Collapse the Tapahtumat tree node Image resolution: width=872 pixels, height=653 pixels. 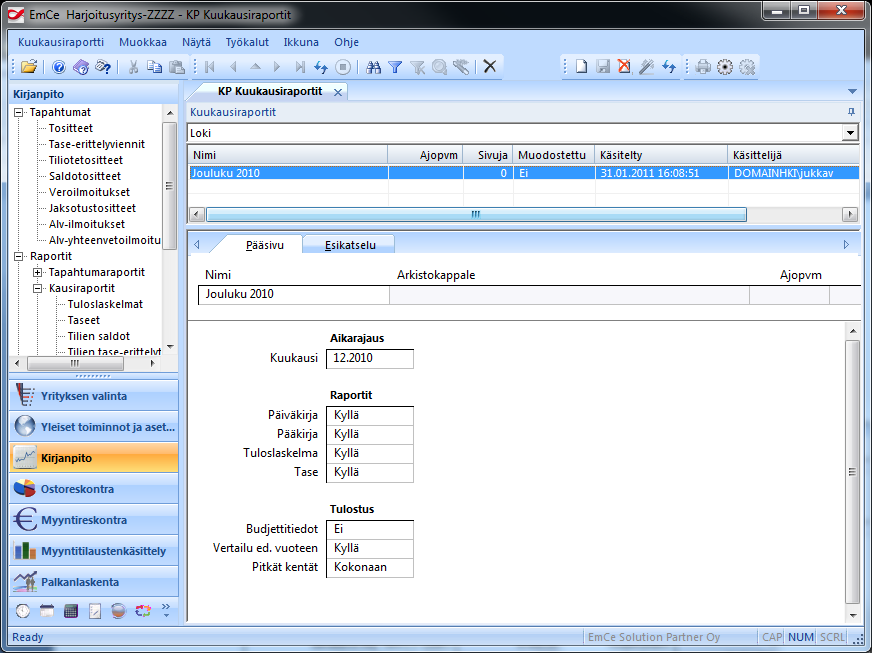(18, 112)
